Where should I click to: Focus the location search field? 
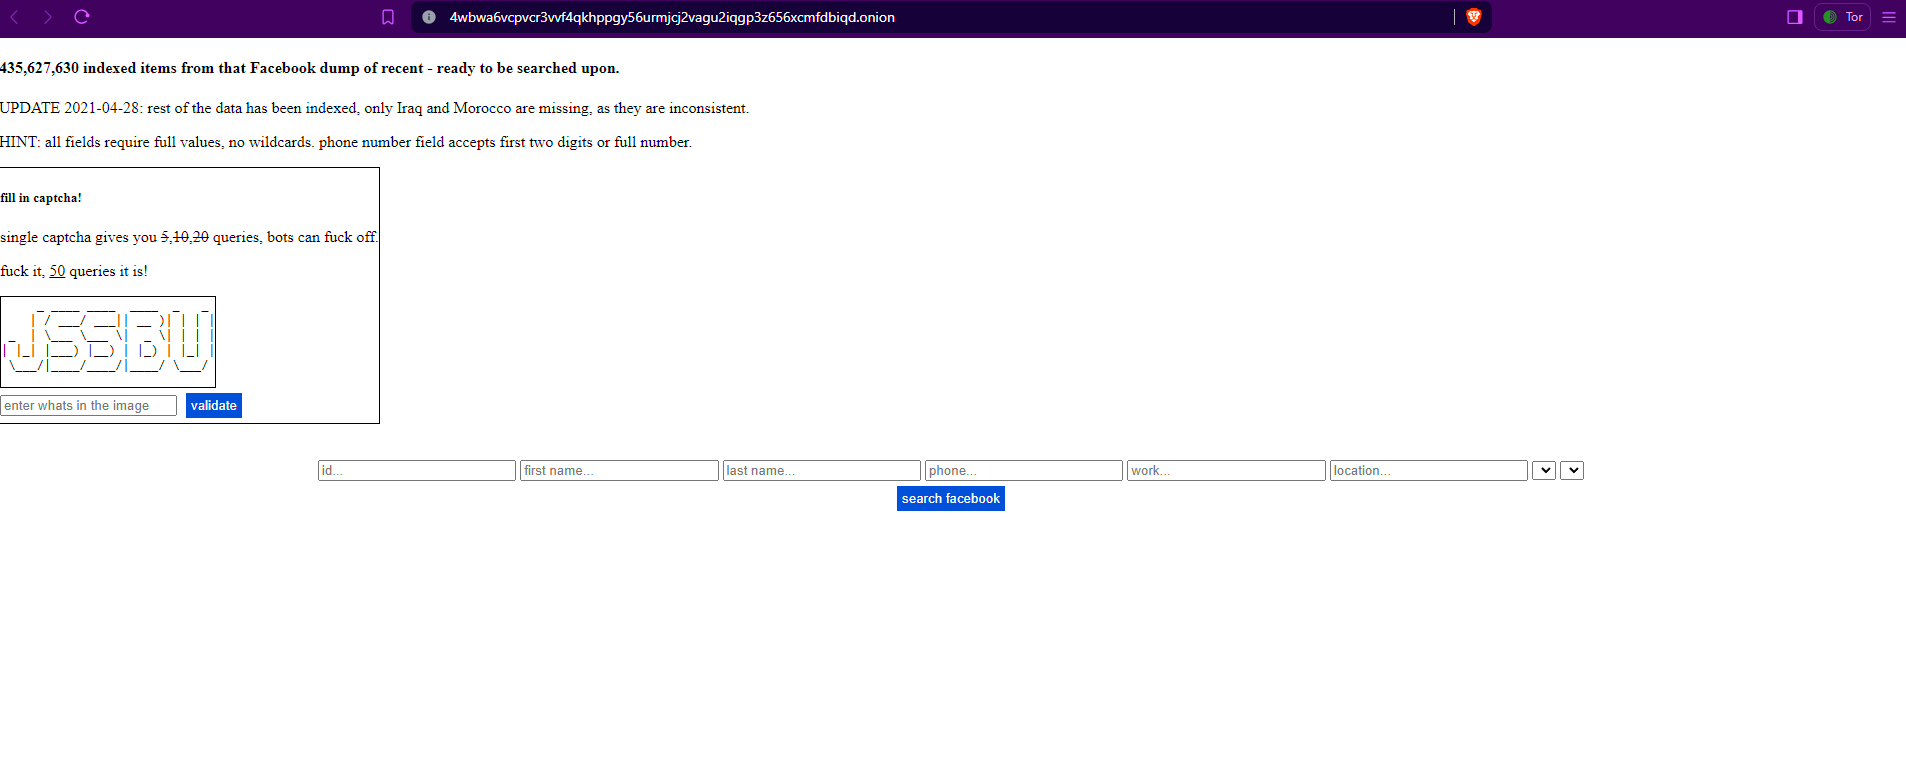pos(1428,470)
